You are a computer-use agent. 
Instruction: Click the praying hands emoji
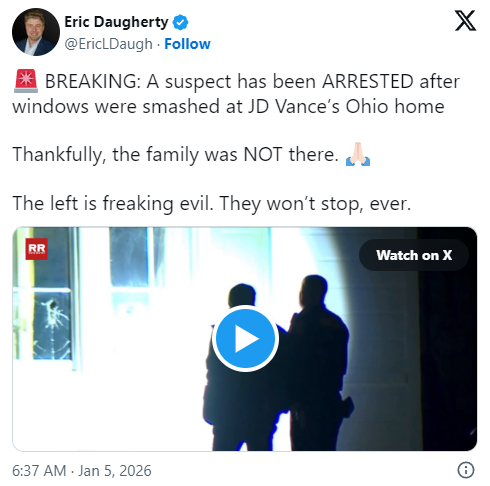358,154
